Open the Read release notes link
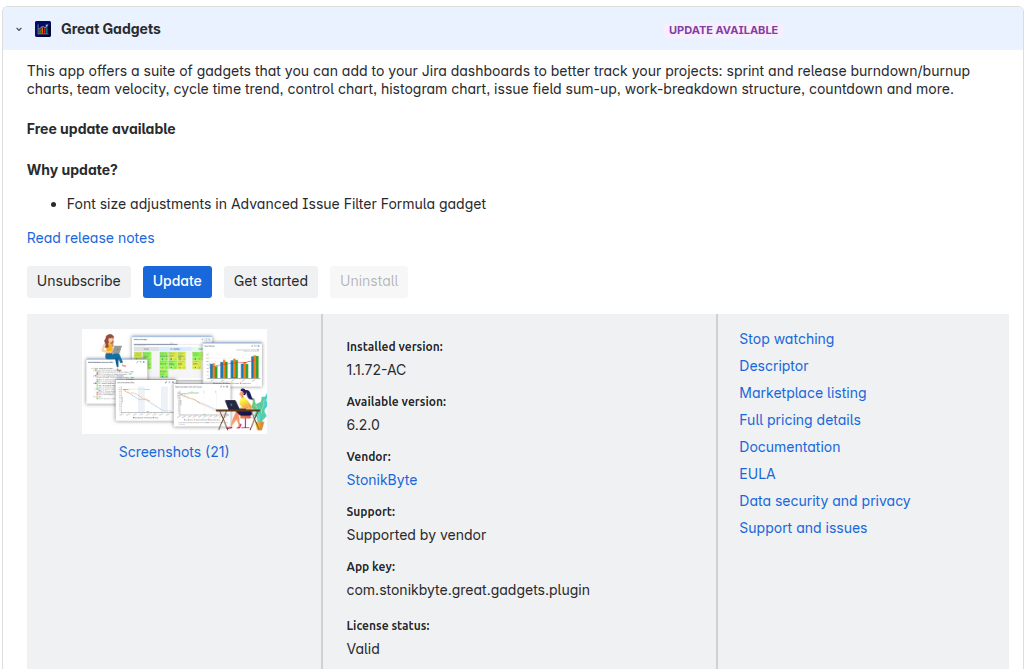 point(91,238)
